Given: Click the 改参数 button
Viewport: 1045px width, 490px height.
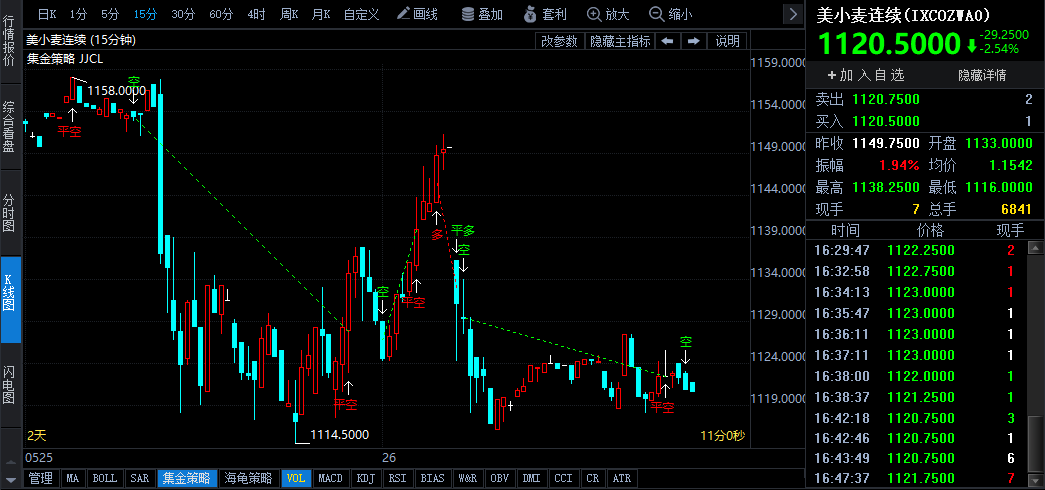Looking at the screenshot, I should click(x=560, y=41).
